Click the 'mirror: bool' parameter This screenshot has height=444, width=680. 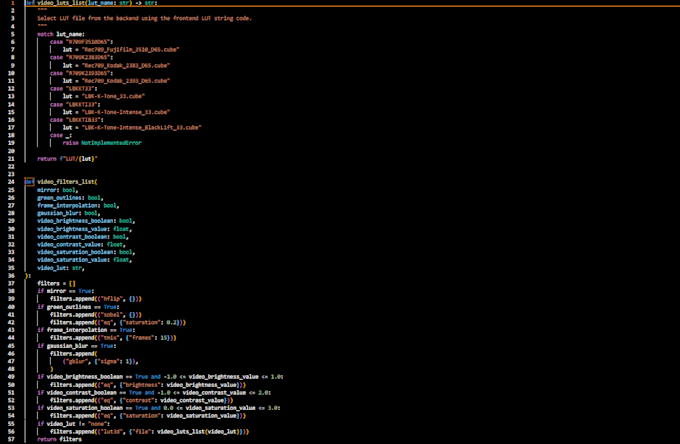coord(56,190)
